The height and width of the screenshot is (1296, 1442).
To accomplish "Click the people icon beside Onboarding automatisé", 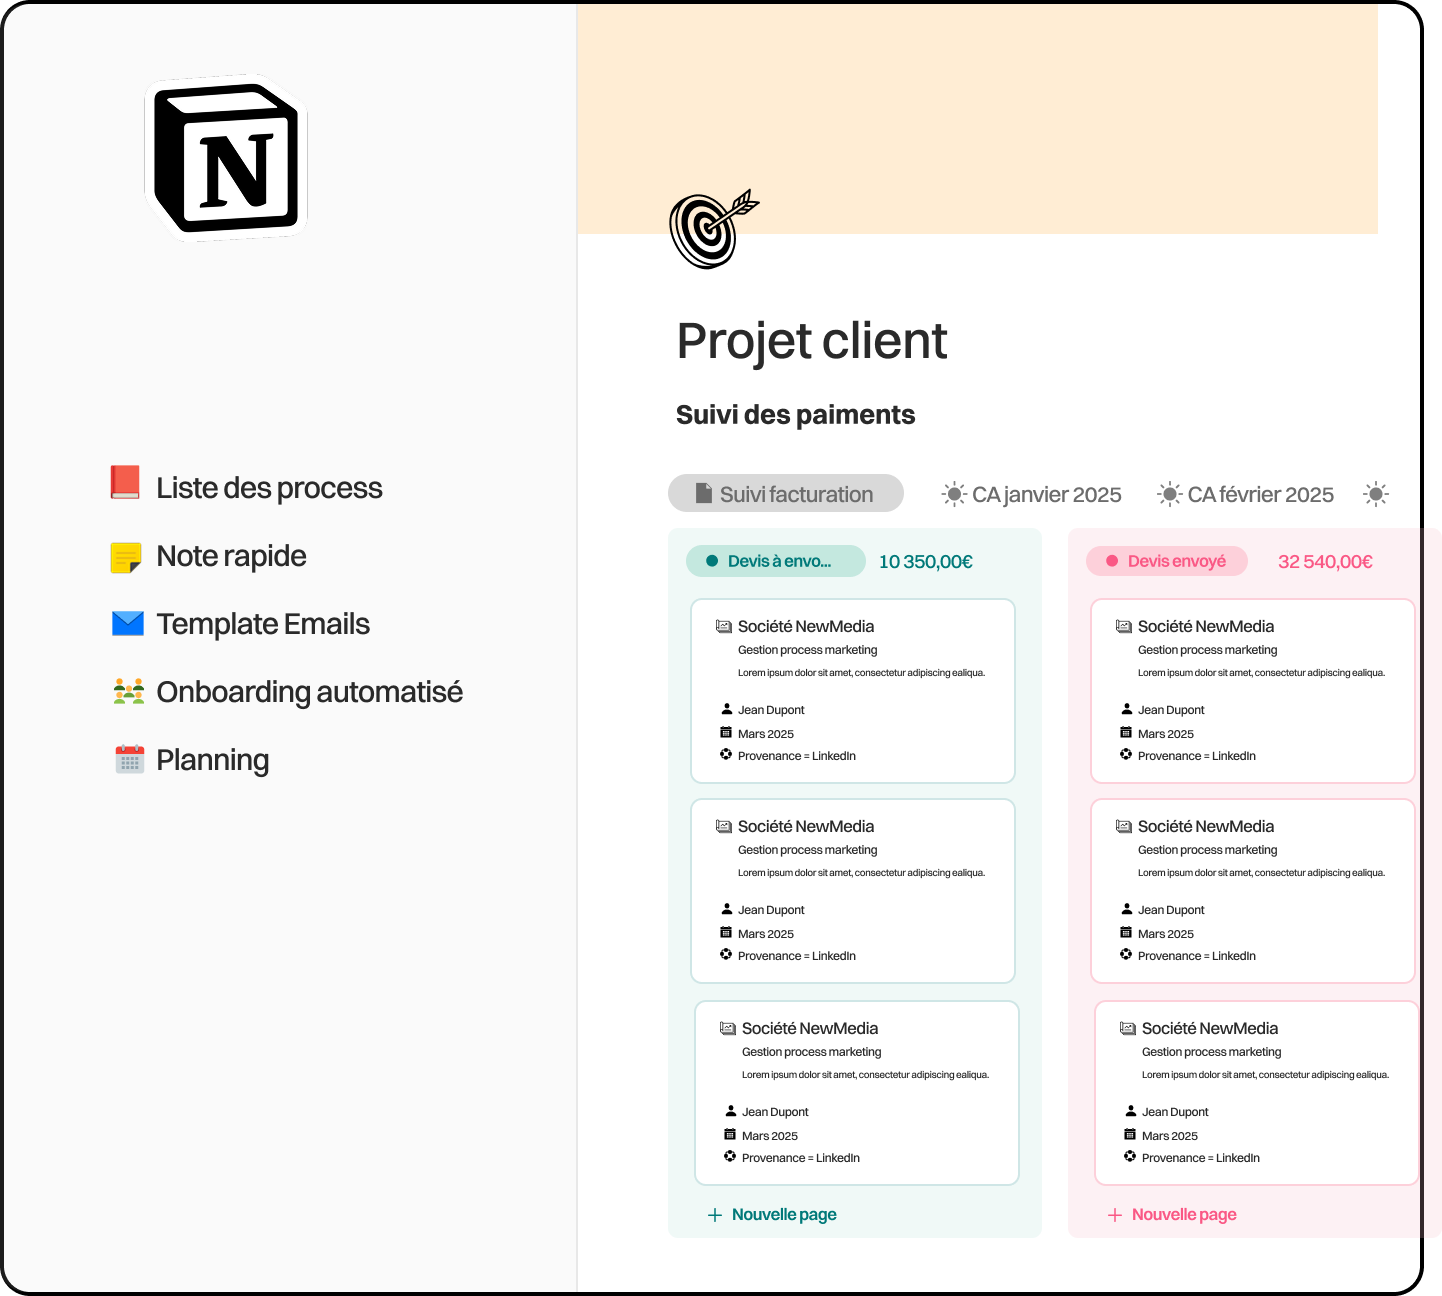I will coord(129,691).
